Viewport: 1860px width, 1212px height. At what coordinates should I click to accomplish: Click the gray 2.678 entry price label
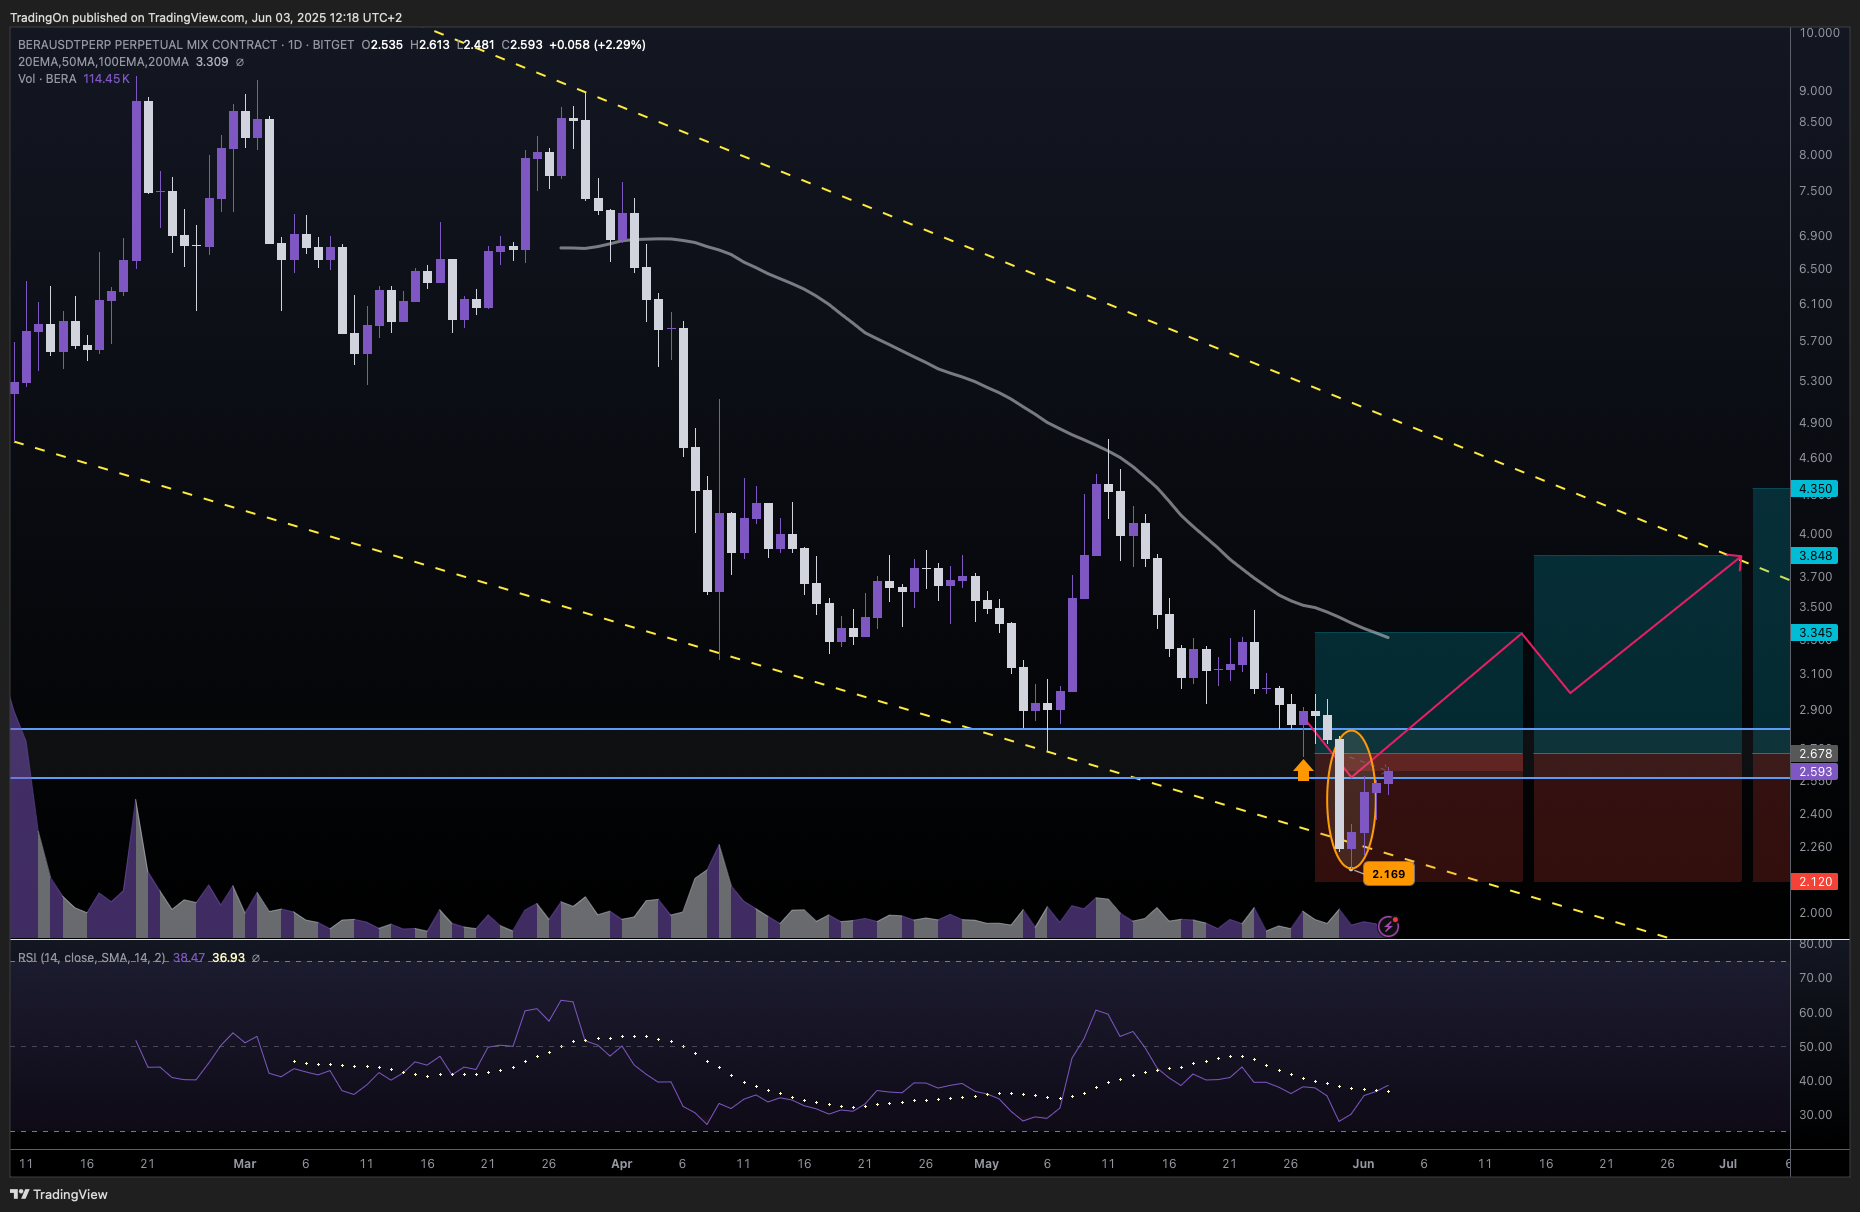point(1816,754)
